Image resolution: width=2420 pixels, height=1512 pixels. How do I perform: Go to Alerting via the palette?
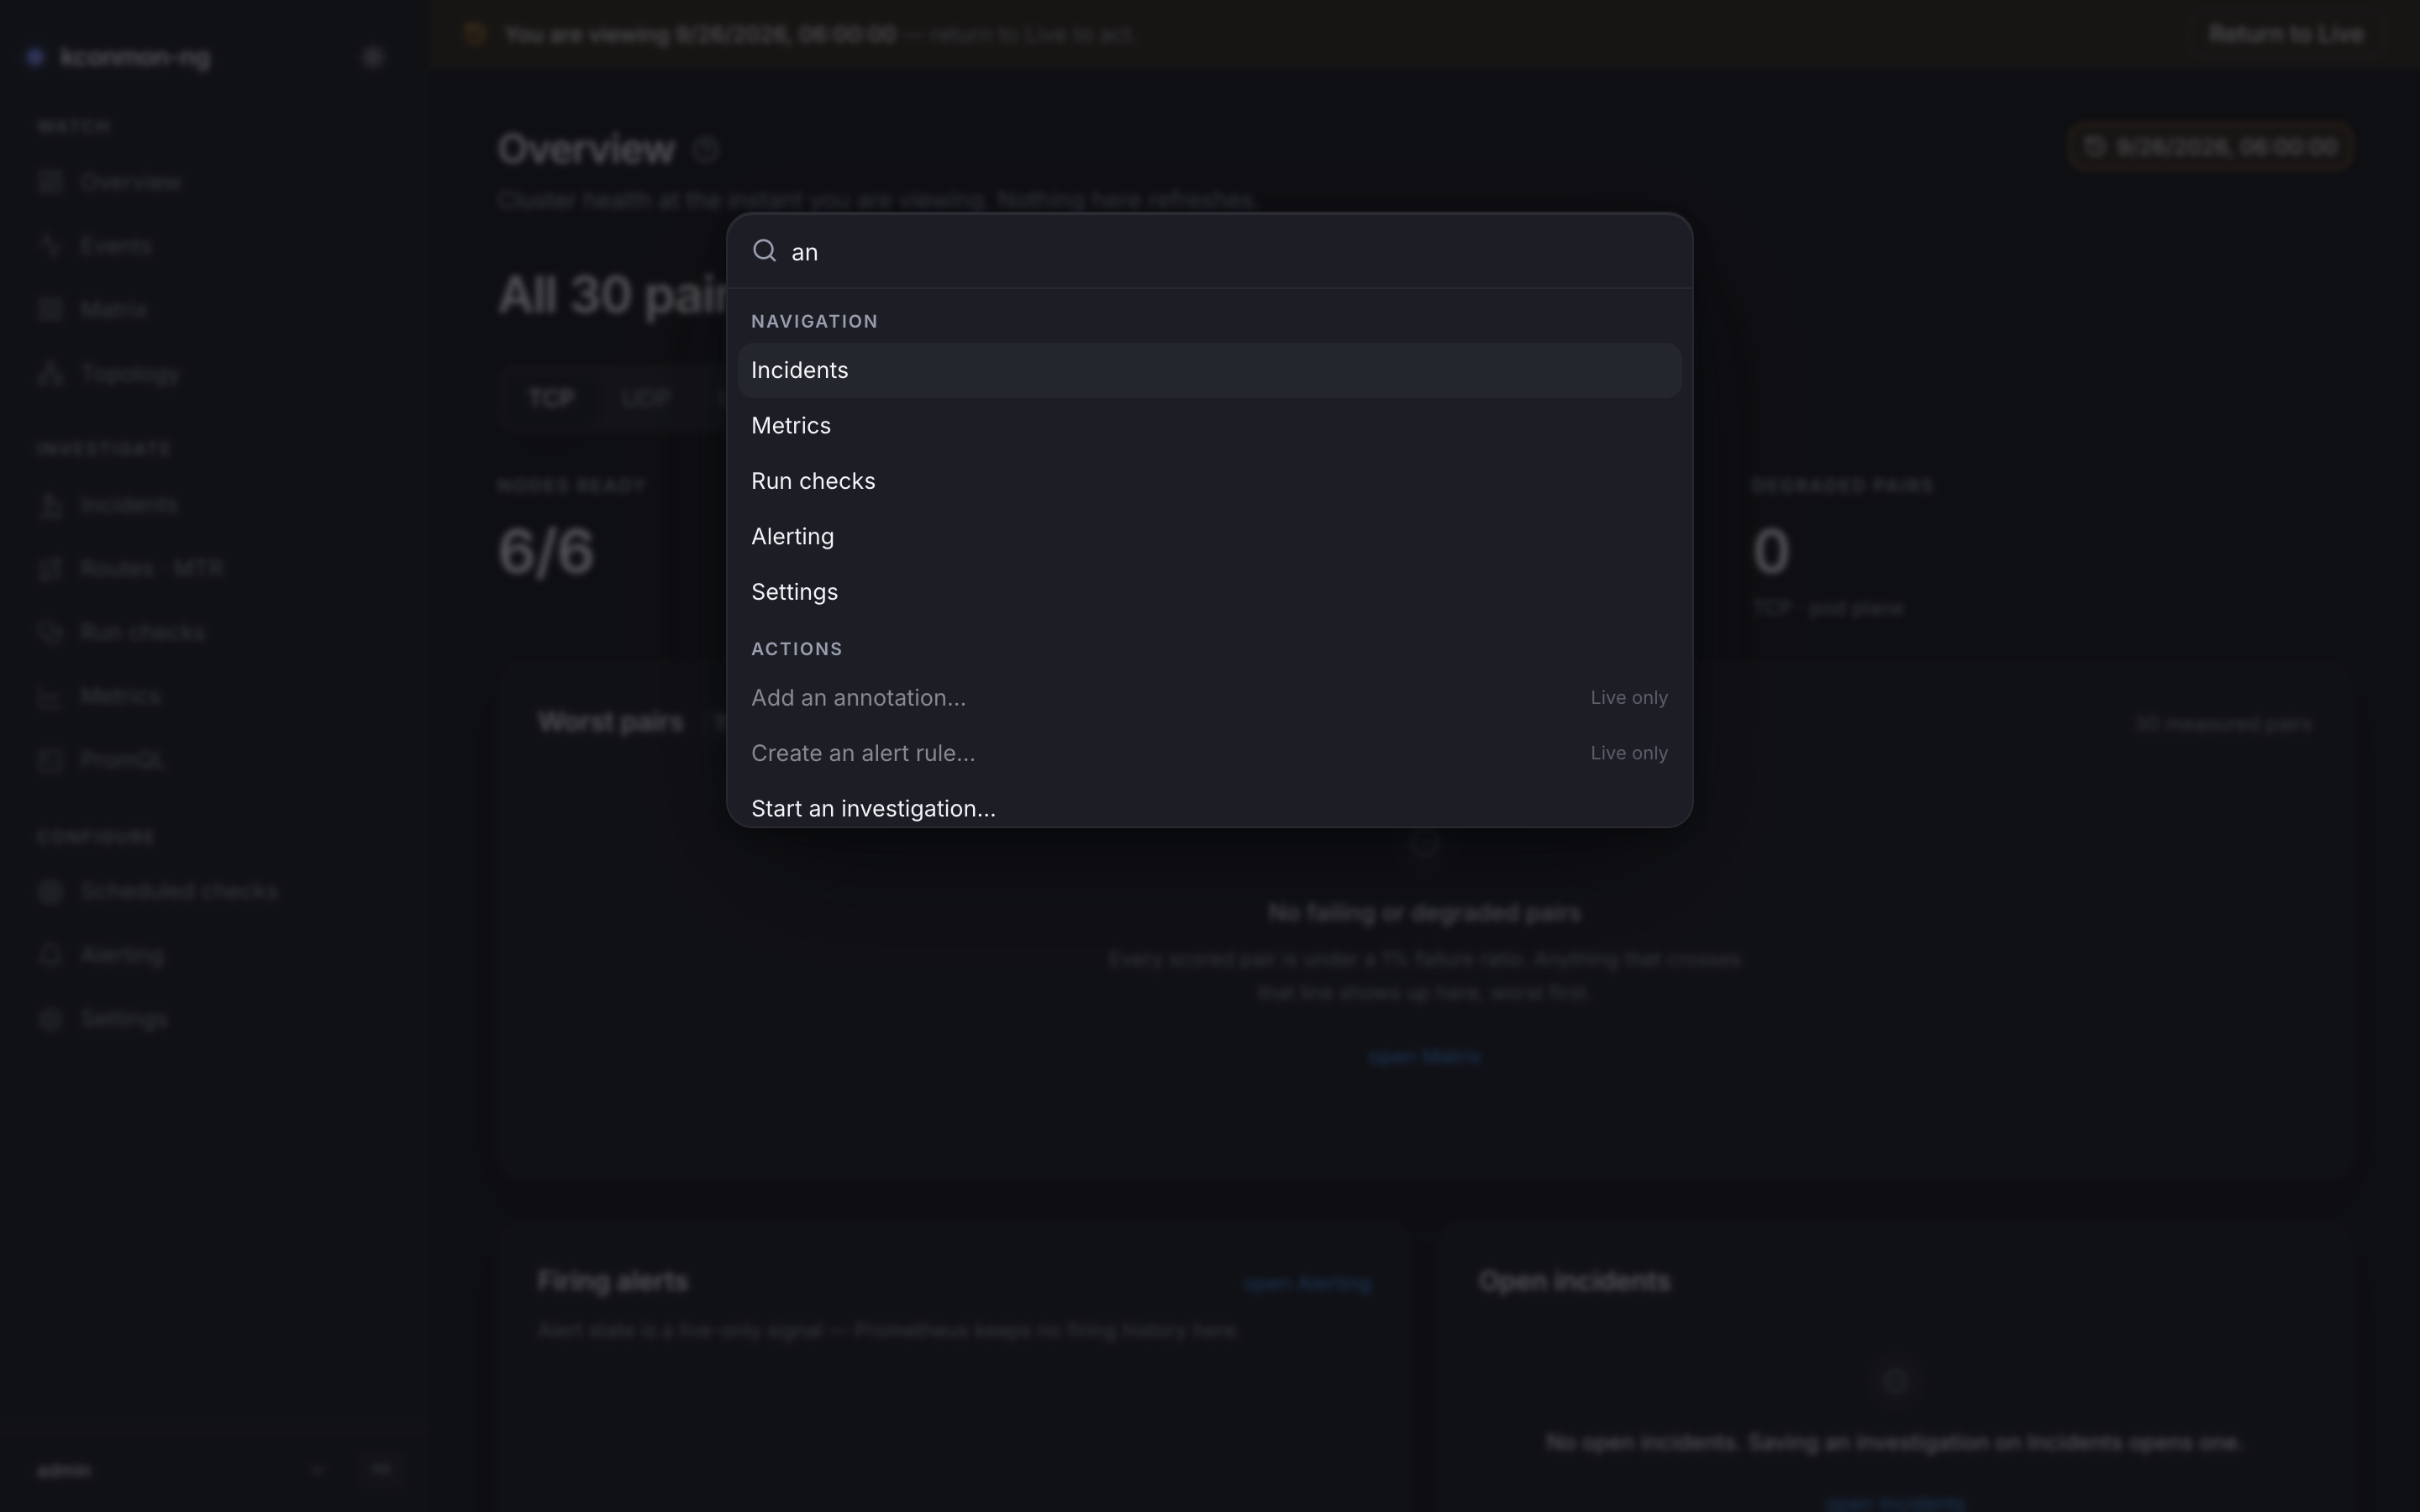1209,537
